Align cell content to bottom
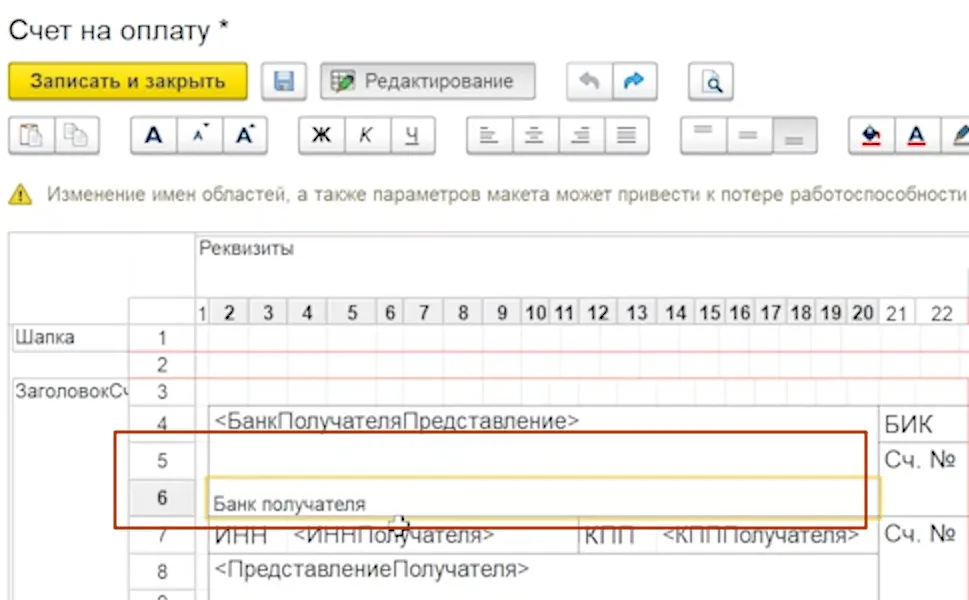969x600 pixels. pyautogui.click(x=794, y=135)
